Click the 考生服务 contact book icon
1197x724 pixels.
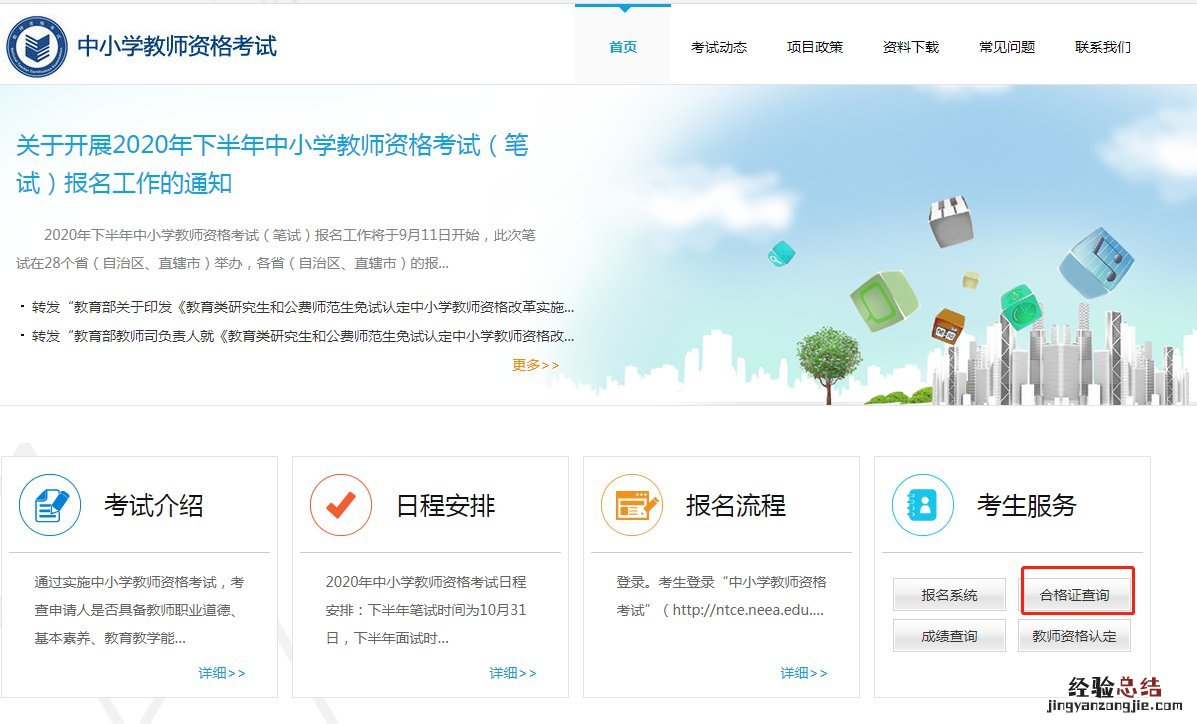point(922,505)
